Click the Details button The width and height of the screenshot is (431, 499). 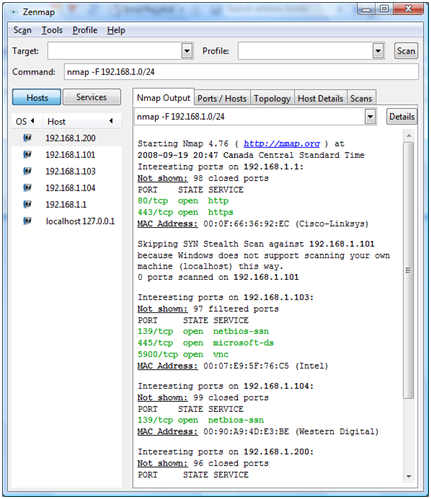[x=402, y=117]
